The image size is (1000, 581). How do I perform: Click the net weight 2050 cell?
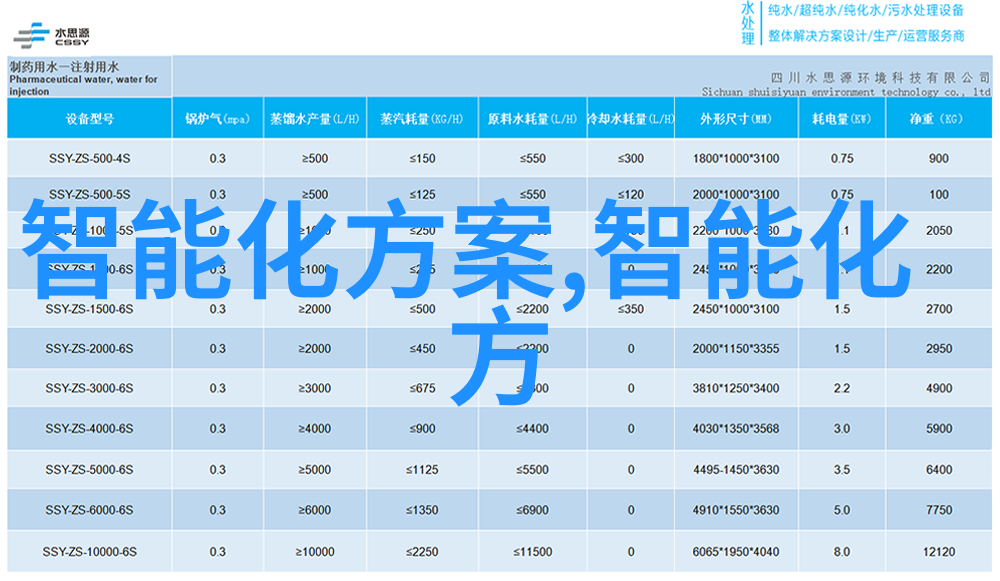pyautogui.click(x=939, y=231)
